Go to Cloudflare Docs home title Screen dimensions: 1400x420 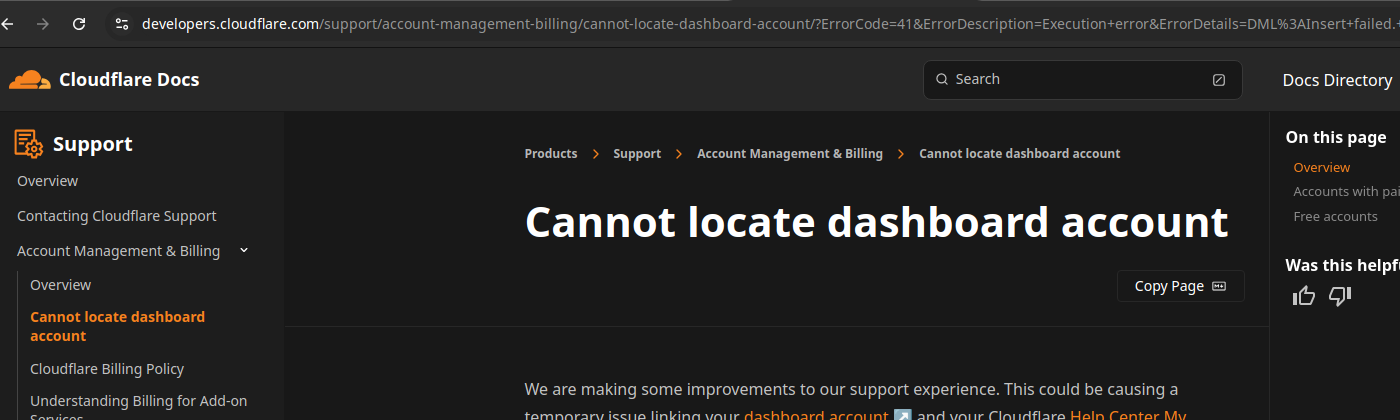[x=129, y=80]
